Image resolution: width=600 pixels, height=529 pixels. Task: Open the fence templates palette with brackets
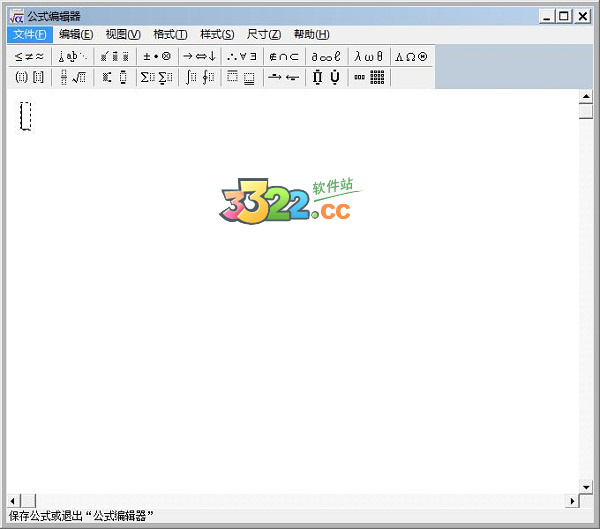pos(29,77)
